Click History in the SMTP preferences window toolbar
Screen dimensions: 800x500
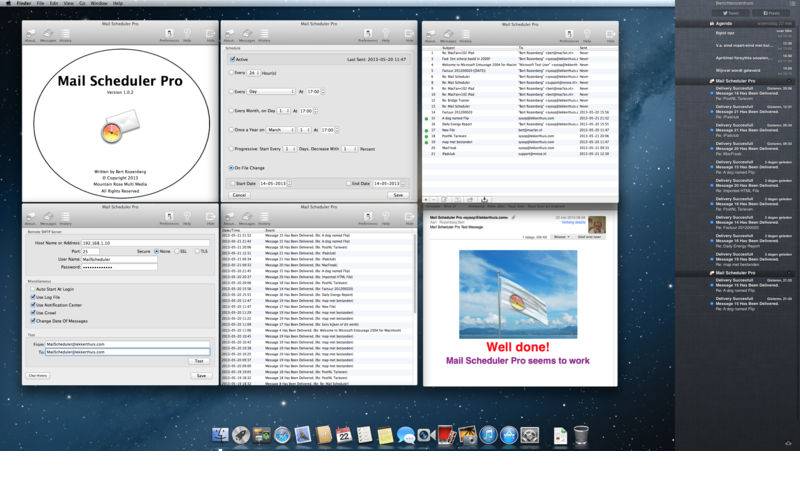(65, 218)
